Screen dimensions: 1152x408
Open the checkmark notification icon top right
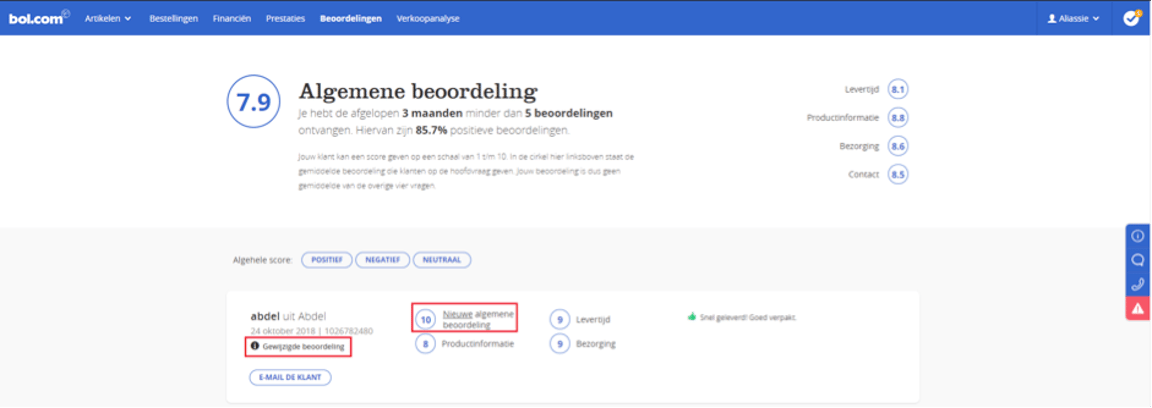pyautogui.click(x=1131, y=18)
